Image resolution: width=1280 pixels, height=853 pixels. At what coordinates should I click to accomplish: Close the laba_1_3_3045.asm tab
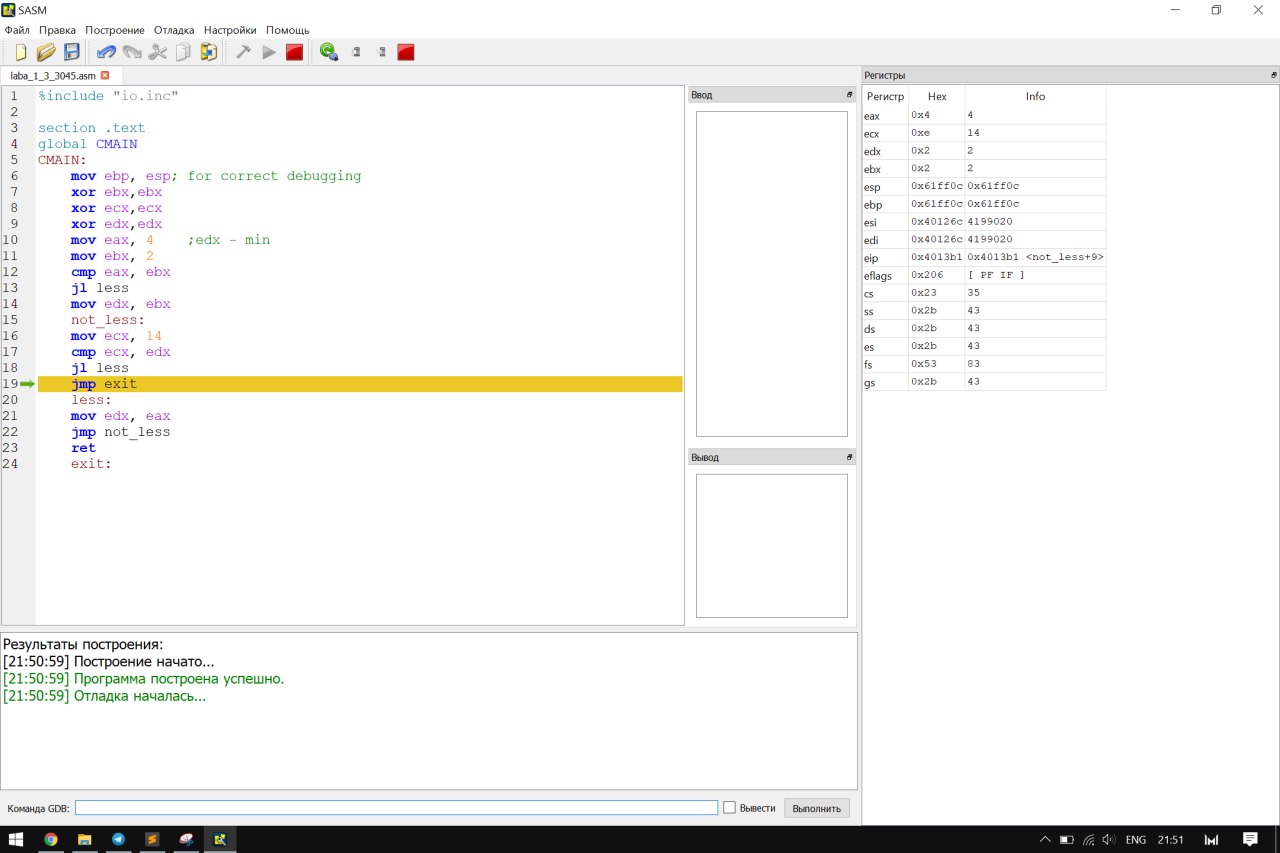105,75
